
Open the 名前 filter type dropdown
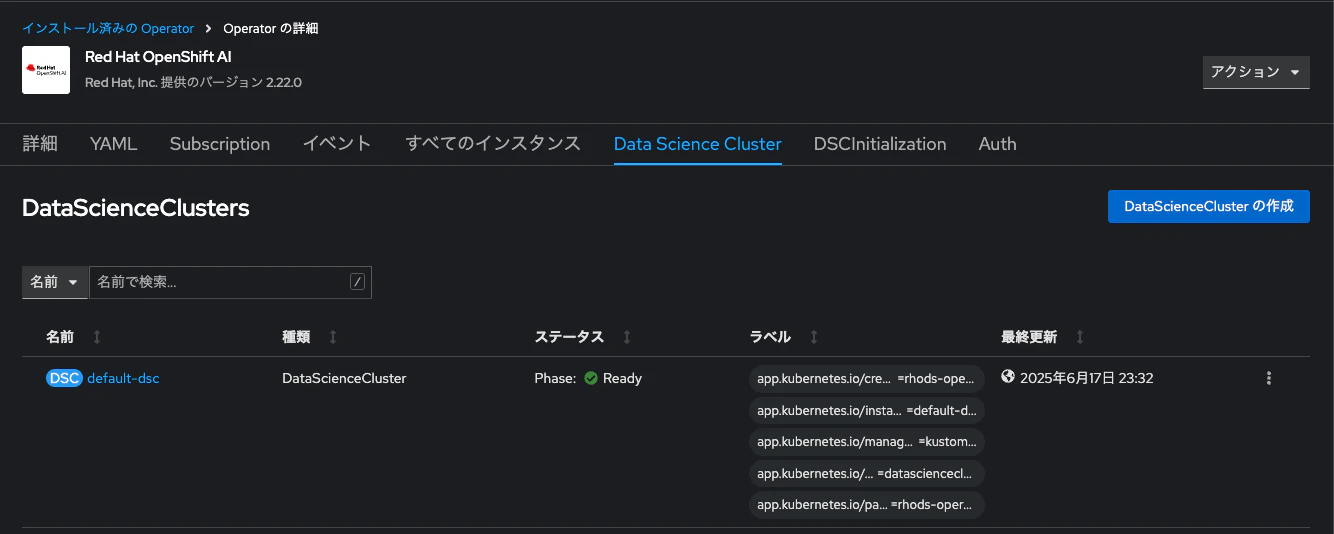tap(55, 282)
